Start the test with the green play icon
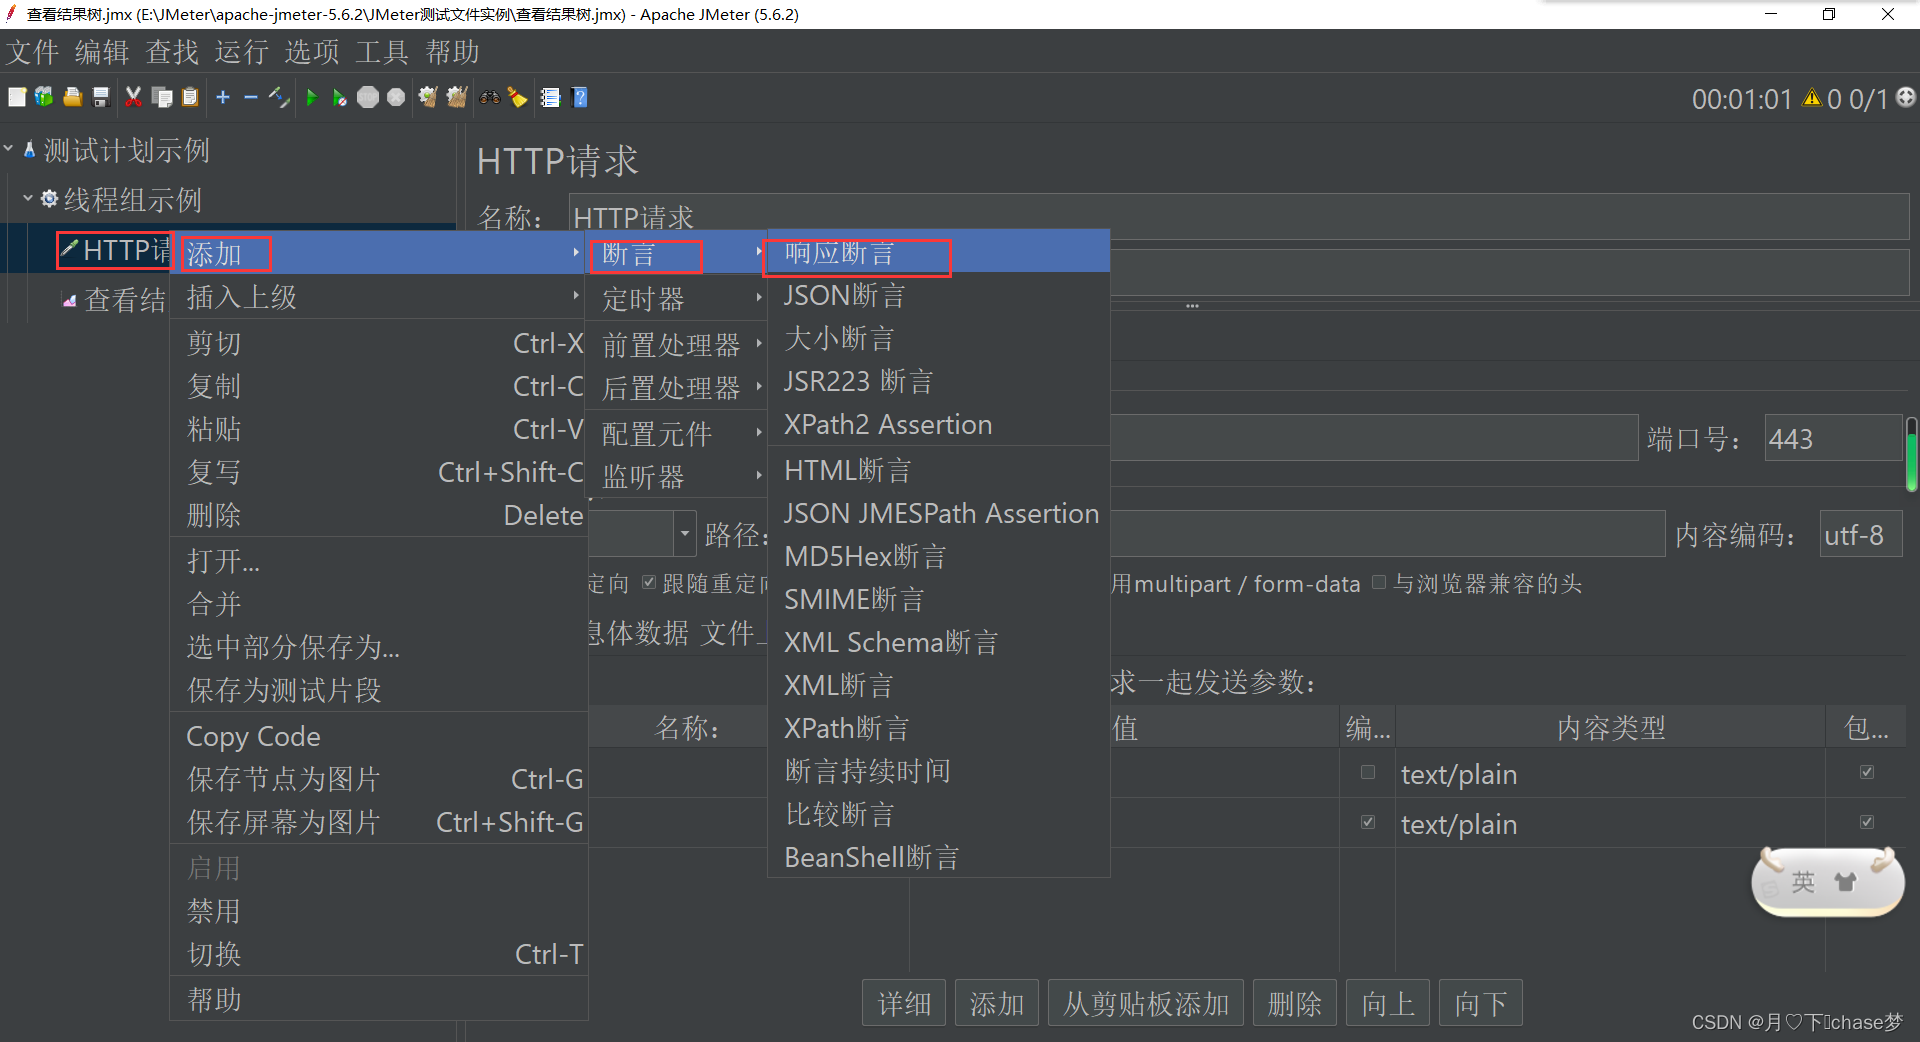This screenshot has height=1042, width=1920. click(x=312, y=97)
